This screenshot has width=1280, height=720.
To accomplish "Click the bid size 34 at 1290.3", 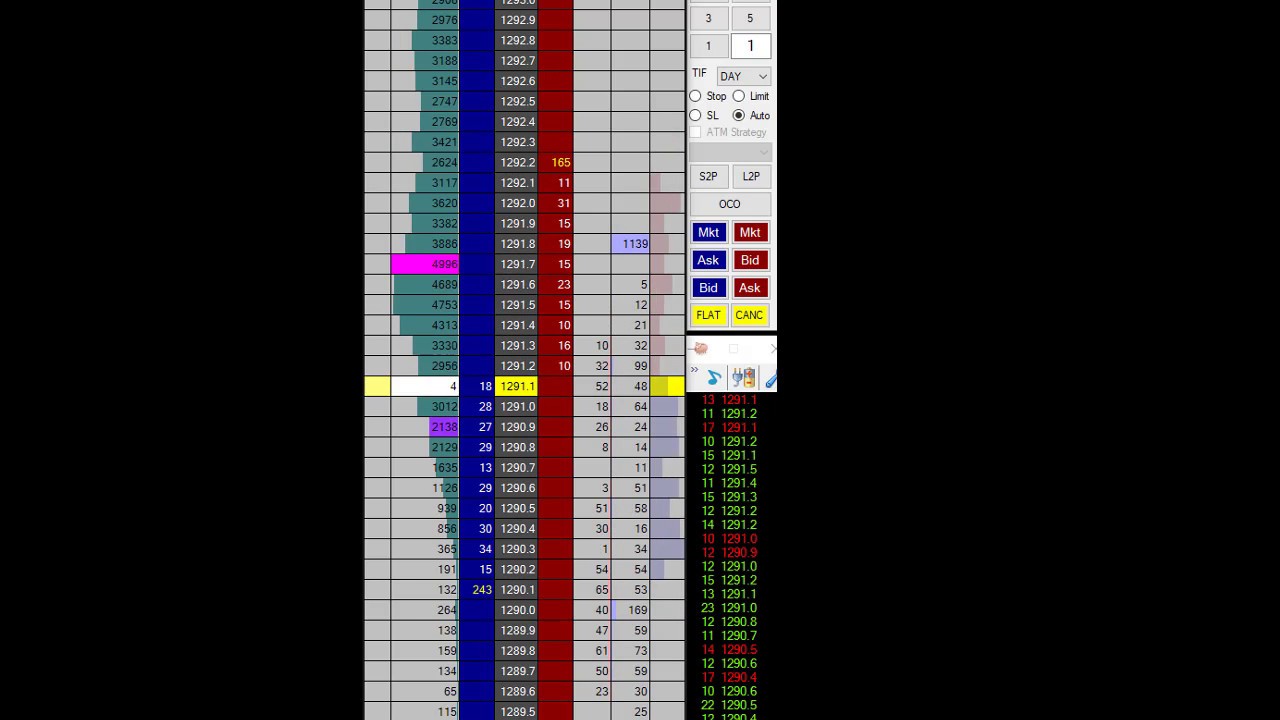I will pos(477,549).
